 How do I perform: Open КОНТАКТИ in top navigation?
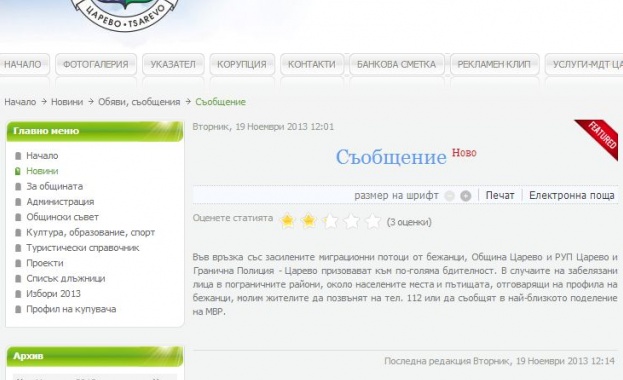pyautogui.click(x=312, y=64)
